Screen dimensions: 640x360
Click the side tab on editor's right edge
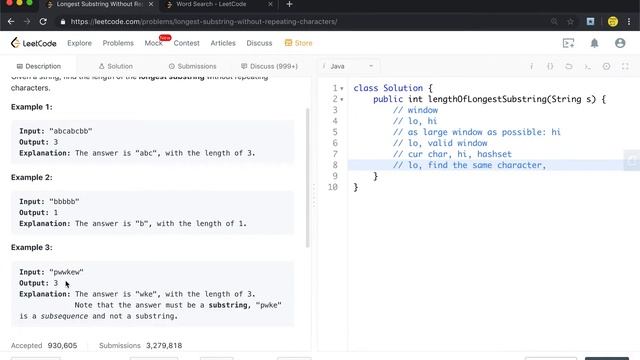(632, 160)
